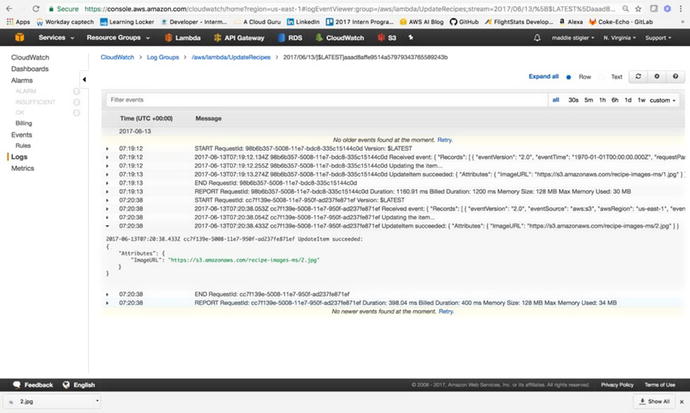
Task: Open the help question mark button
Action: point(675,77)
